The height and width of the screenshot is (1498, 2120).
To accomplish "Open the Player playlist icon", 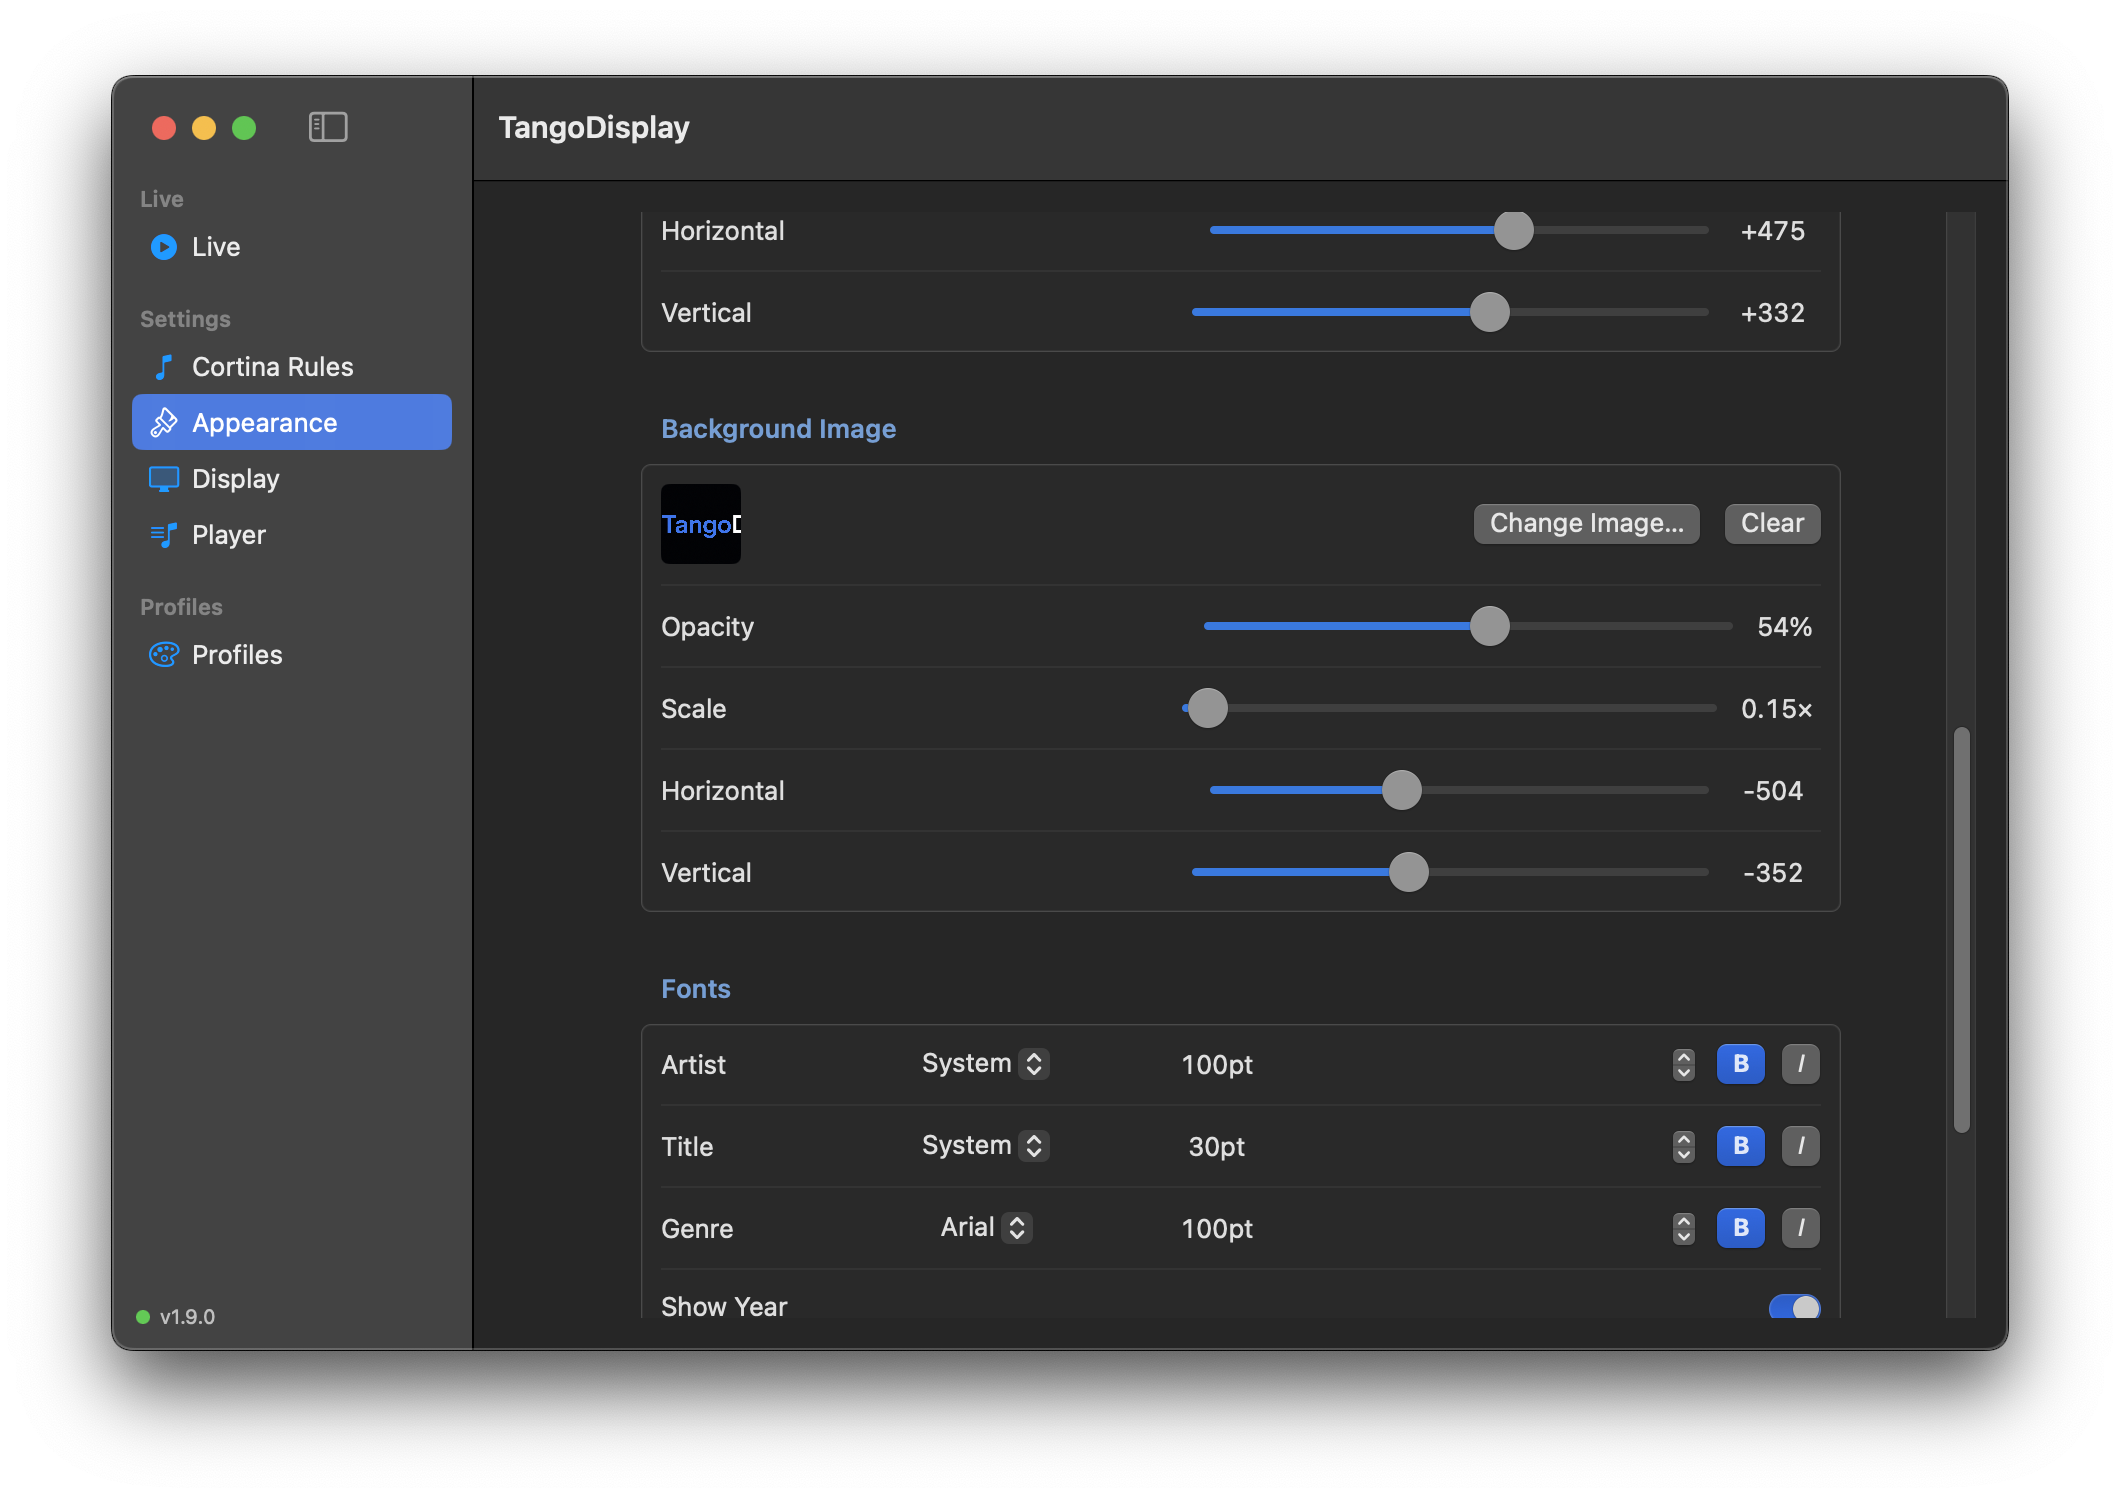I will click(x=164, y=535).
